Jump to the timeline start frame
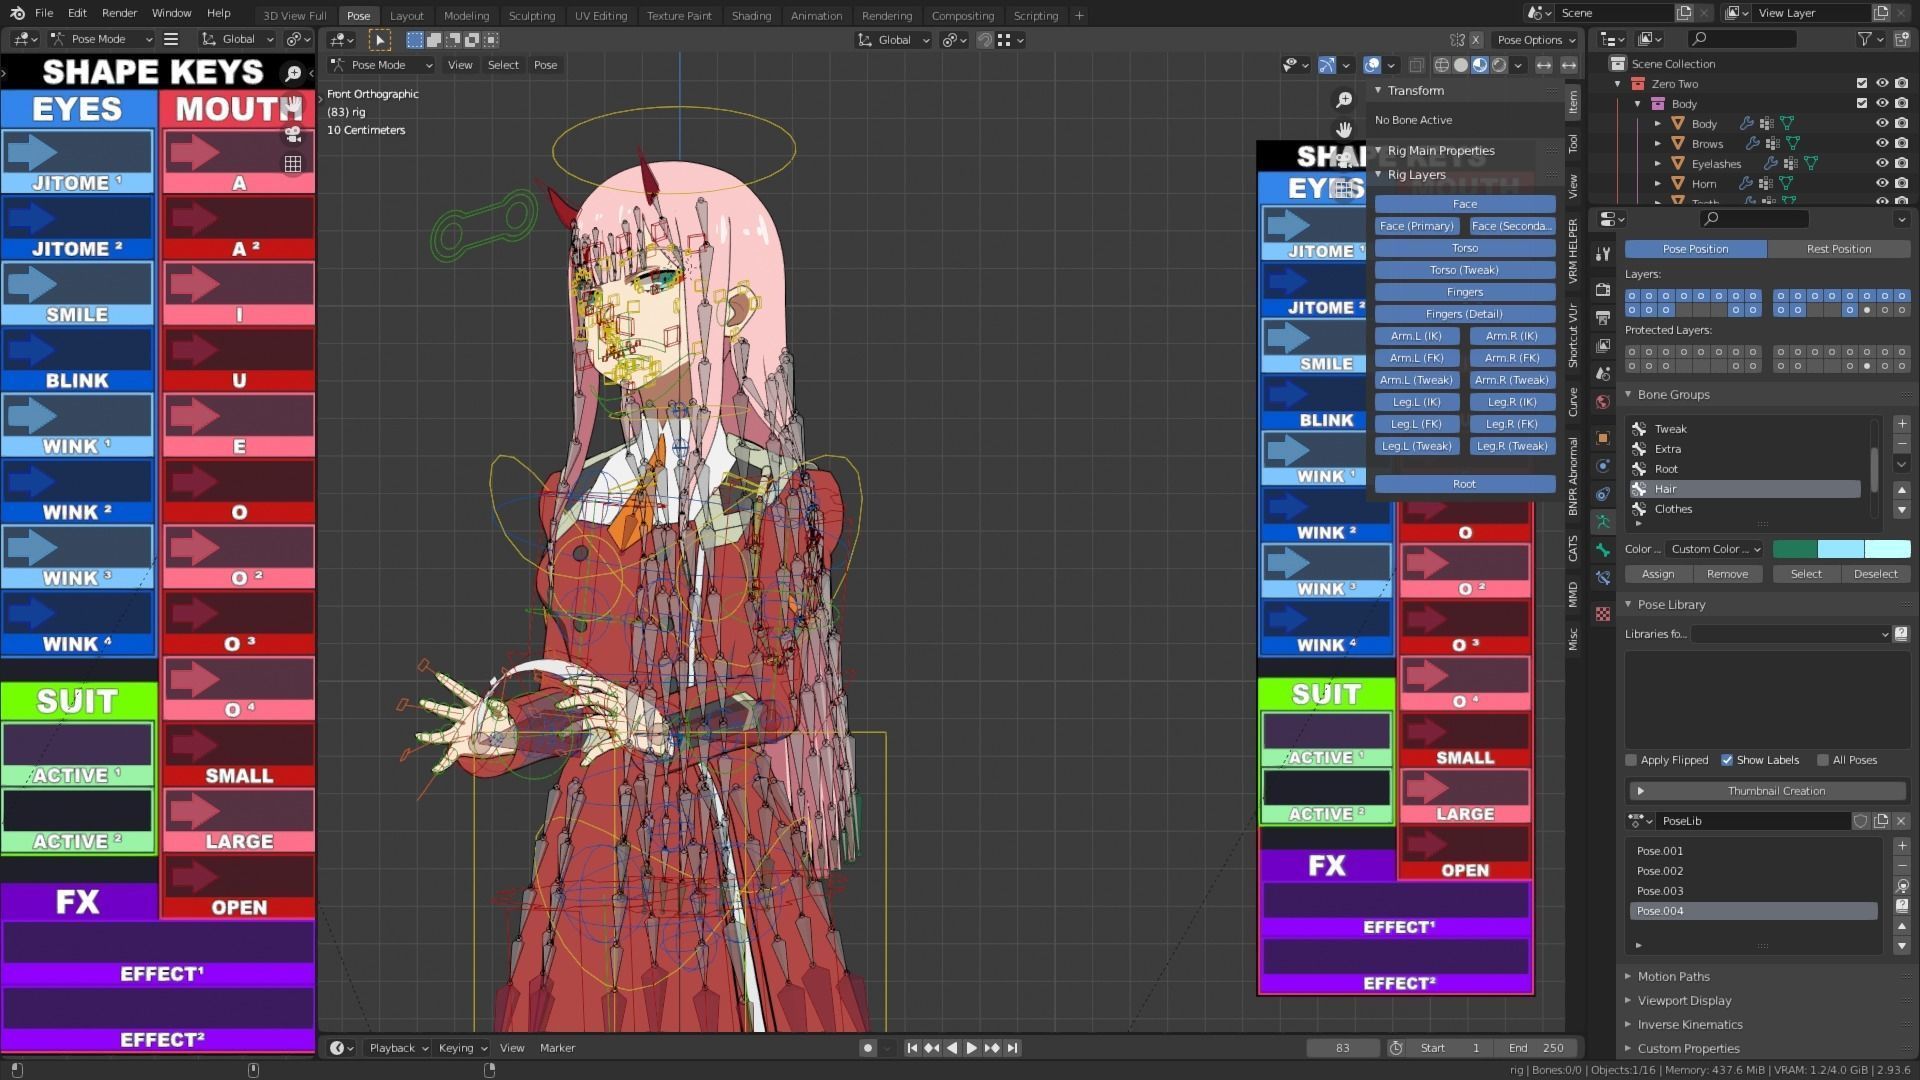This screenshot has width=1920, height=1080. point(912,1048)
